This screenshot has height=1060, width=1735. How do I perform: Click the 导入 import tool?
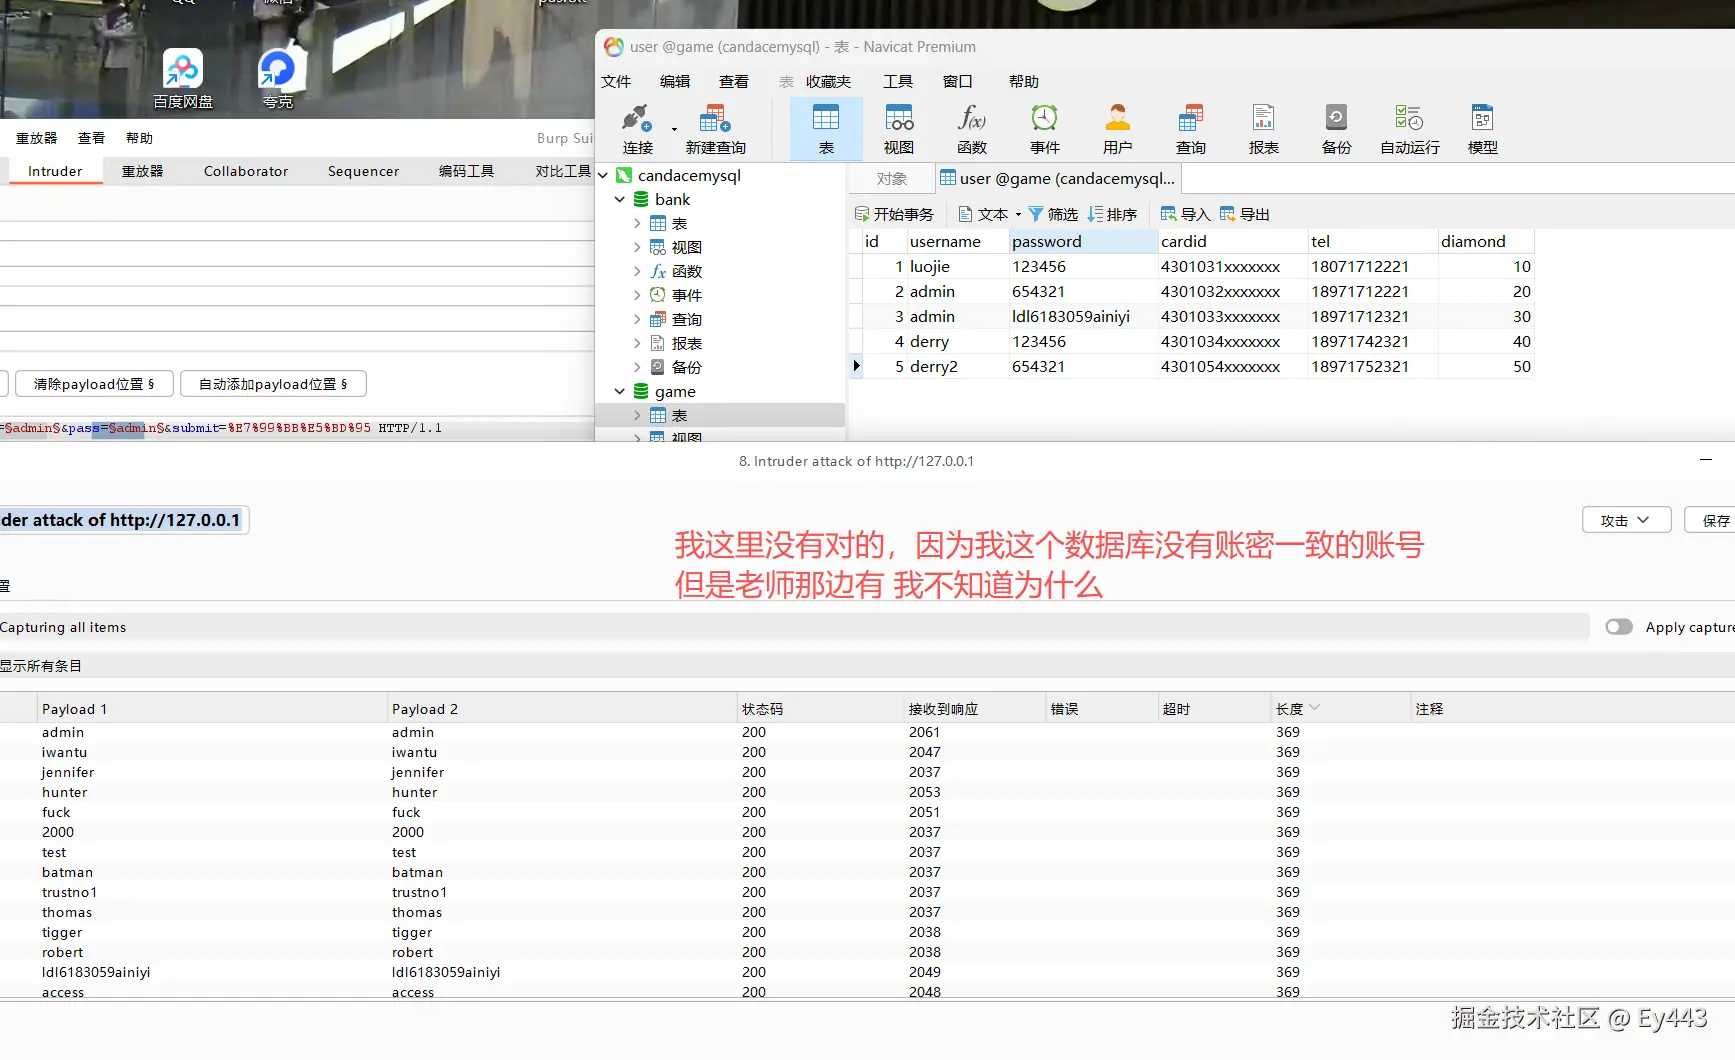1185,214
